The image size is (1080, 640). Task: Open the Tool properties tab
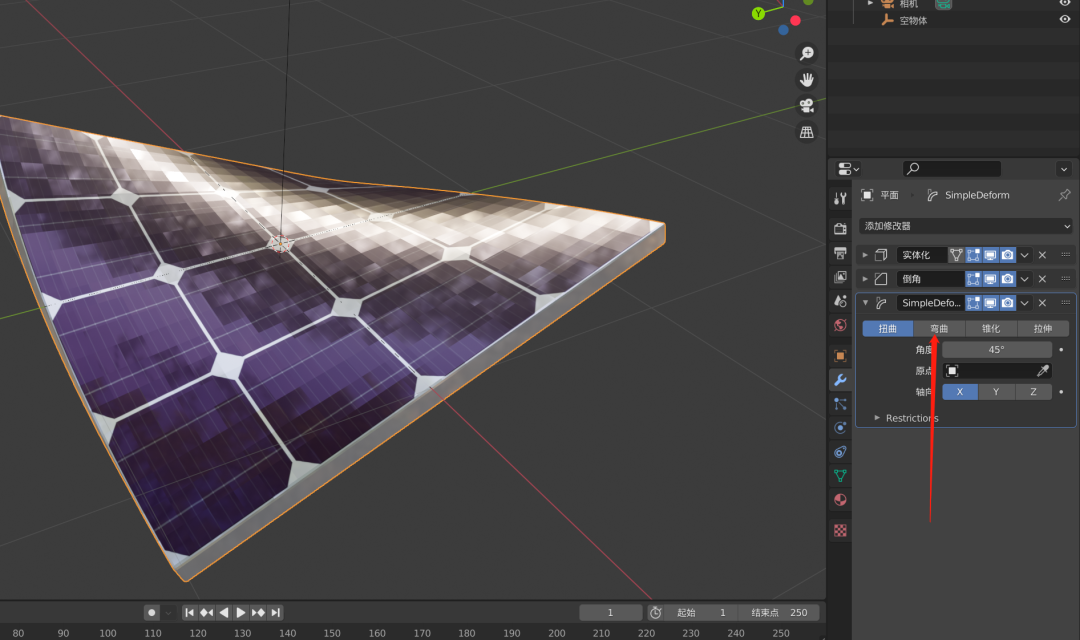tap(840, 198)
